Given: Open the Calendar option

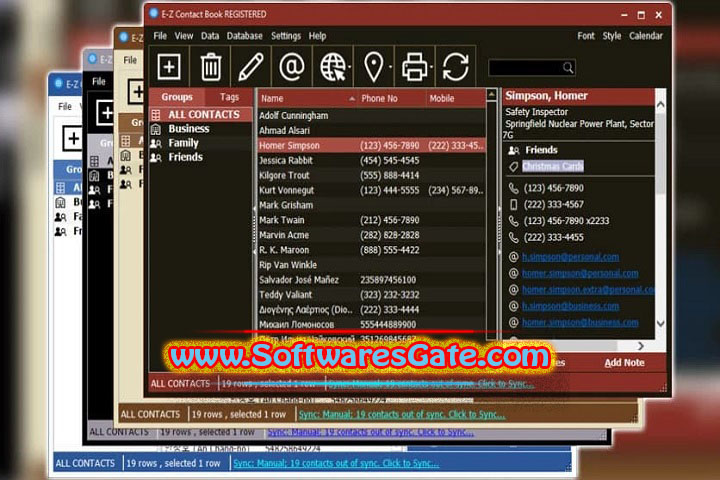Looking at the screenshot, I should coord(646,36).
